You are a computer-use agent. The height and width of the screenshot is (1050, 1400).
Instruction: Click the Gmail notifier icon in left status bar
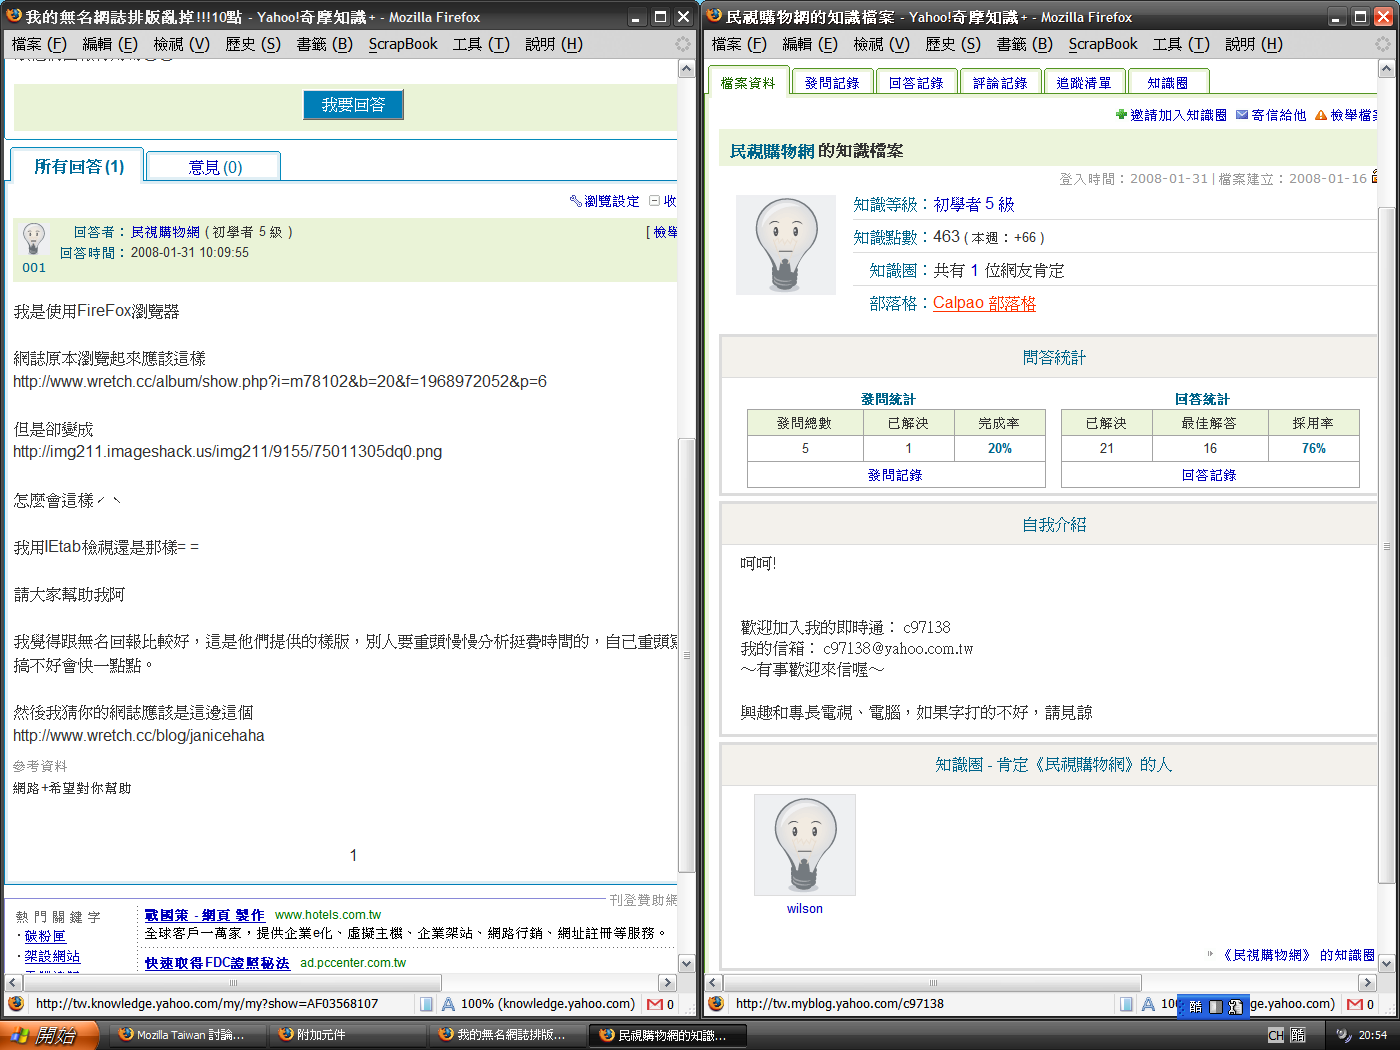point(655,1004)
